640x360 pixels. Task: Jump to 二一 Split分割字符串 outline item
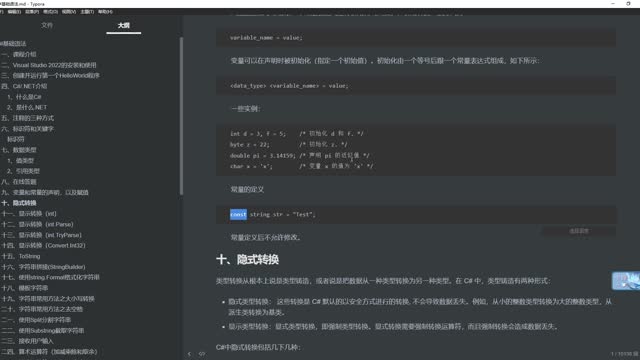36,320
